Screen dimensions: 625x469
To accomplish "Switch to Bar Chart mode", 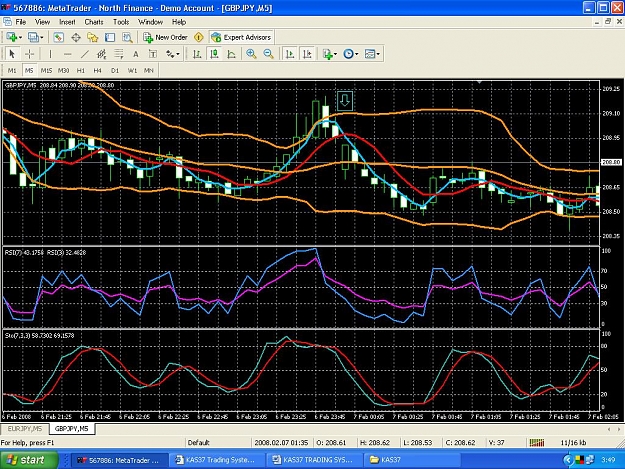I will 197,54.
